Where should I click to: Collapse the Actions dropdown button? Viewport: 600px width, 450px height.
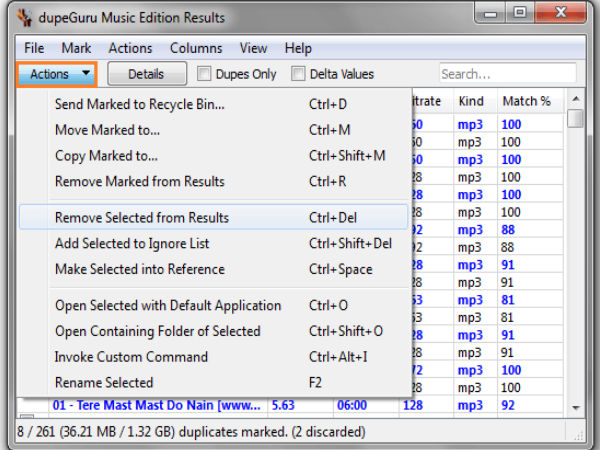[x=57, y=74]
